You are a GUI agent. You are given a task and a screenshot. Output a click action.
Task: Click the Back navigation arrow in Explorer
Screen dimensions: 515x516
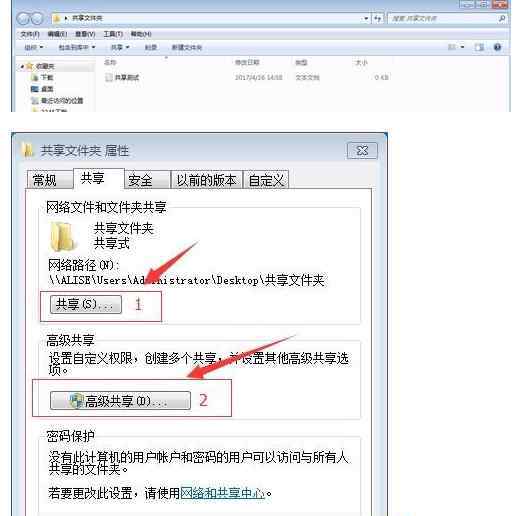pyautogui.click(x=24, y=19)
